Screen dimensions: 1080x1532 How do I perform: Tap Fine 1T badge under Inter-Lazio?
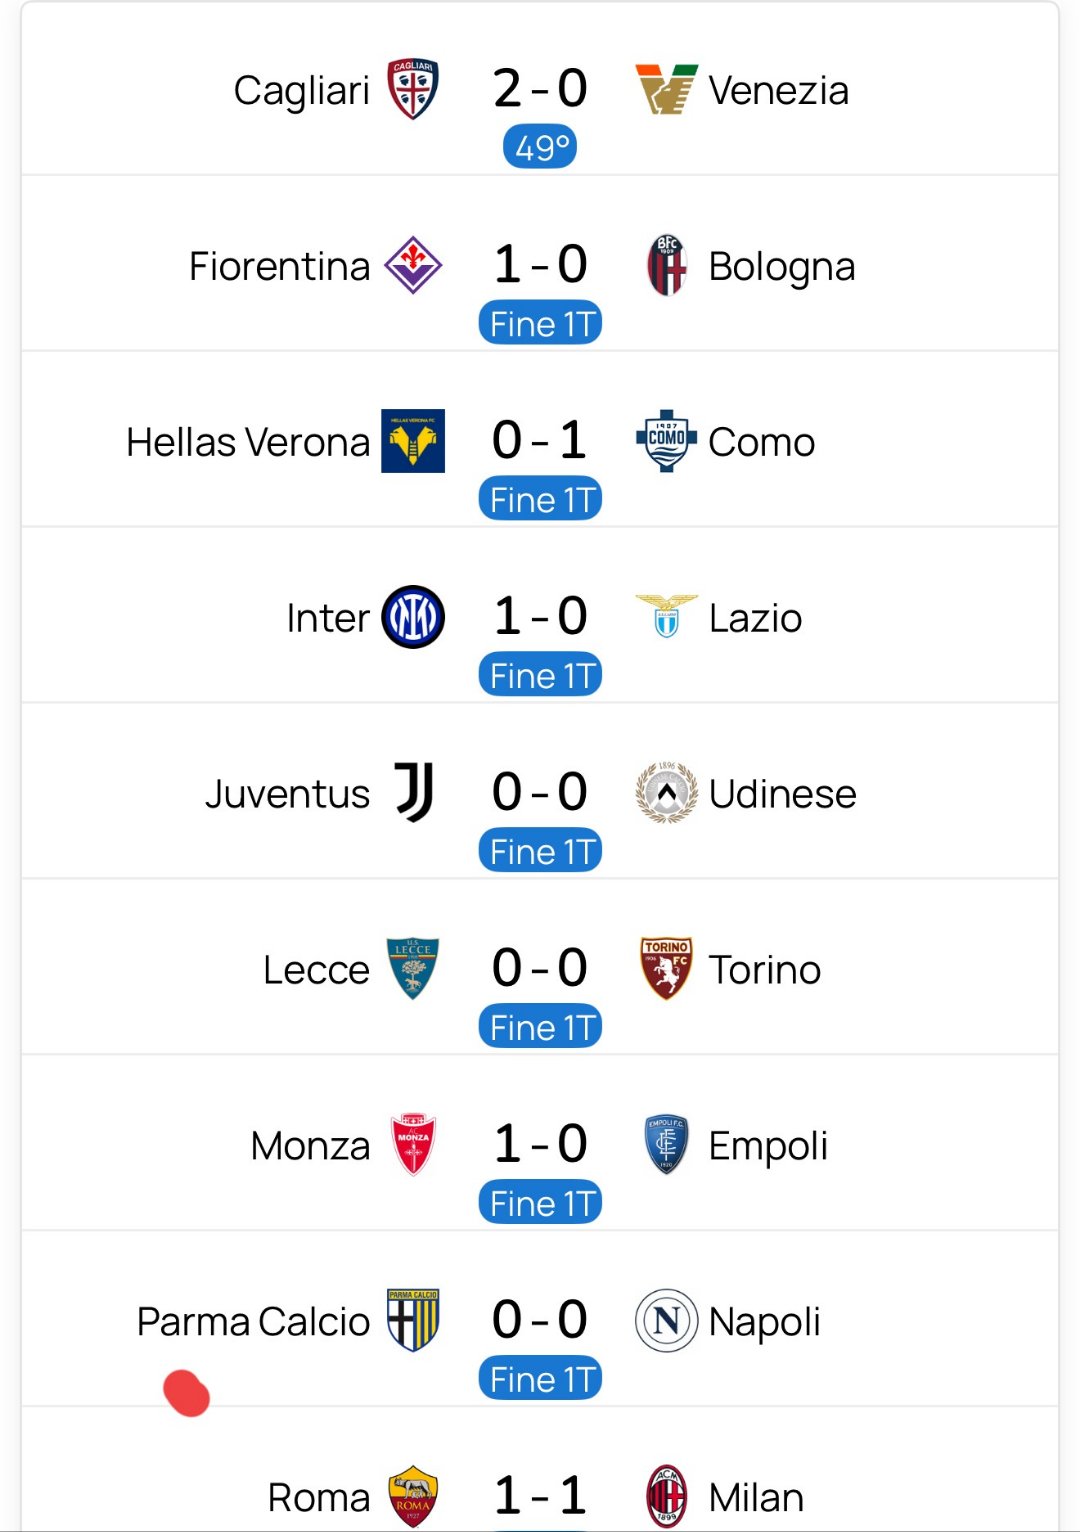pyautogui.click(x=540, y=675)
